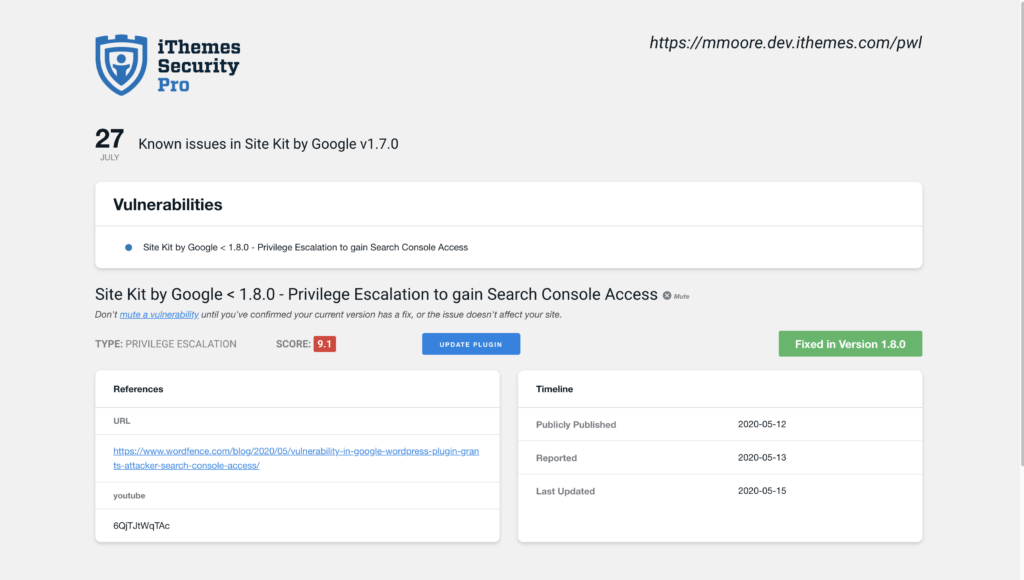
Task: Click the iThemes Security Pro wordmark text
Action: [x=196, y=63]
